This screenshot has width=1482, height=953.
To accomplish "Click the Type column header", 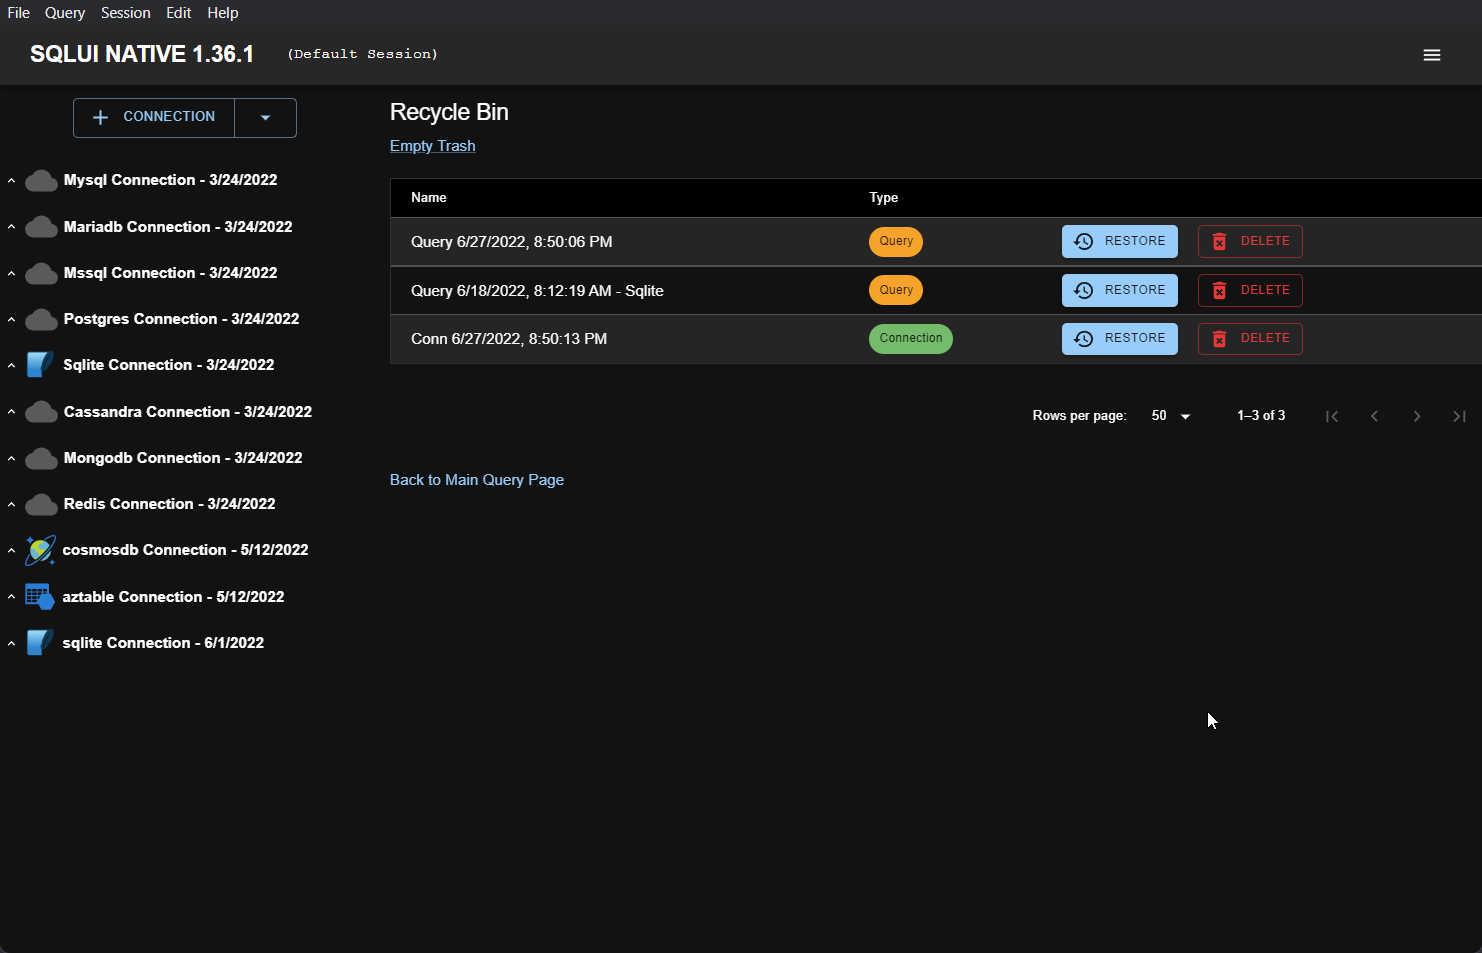I will 884,198.
